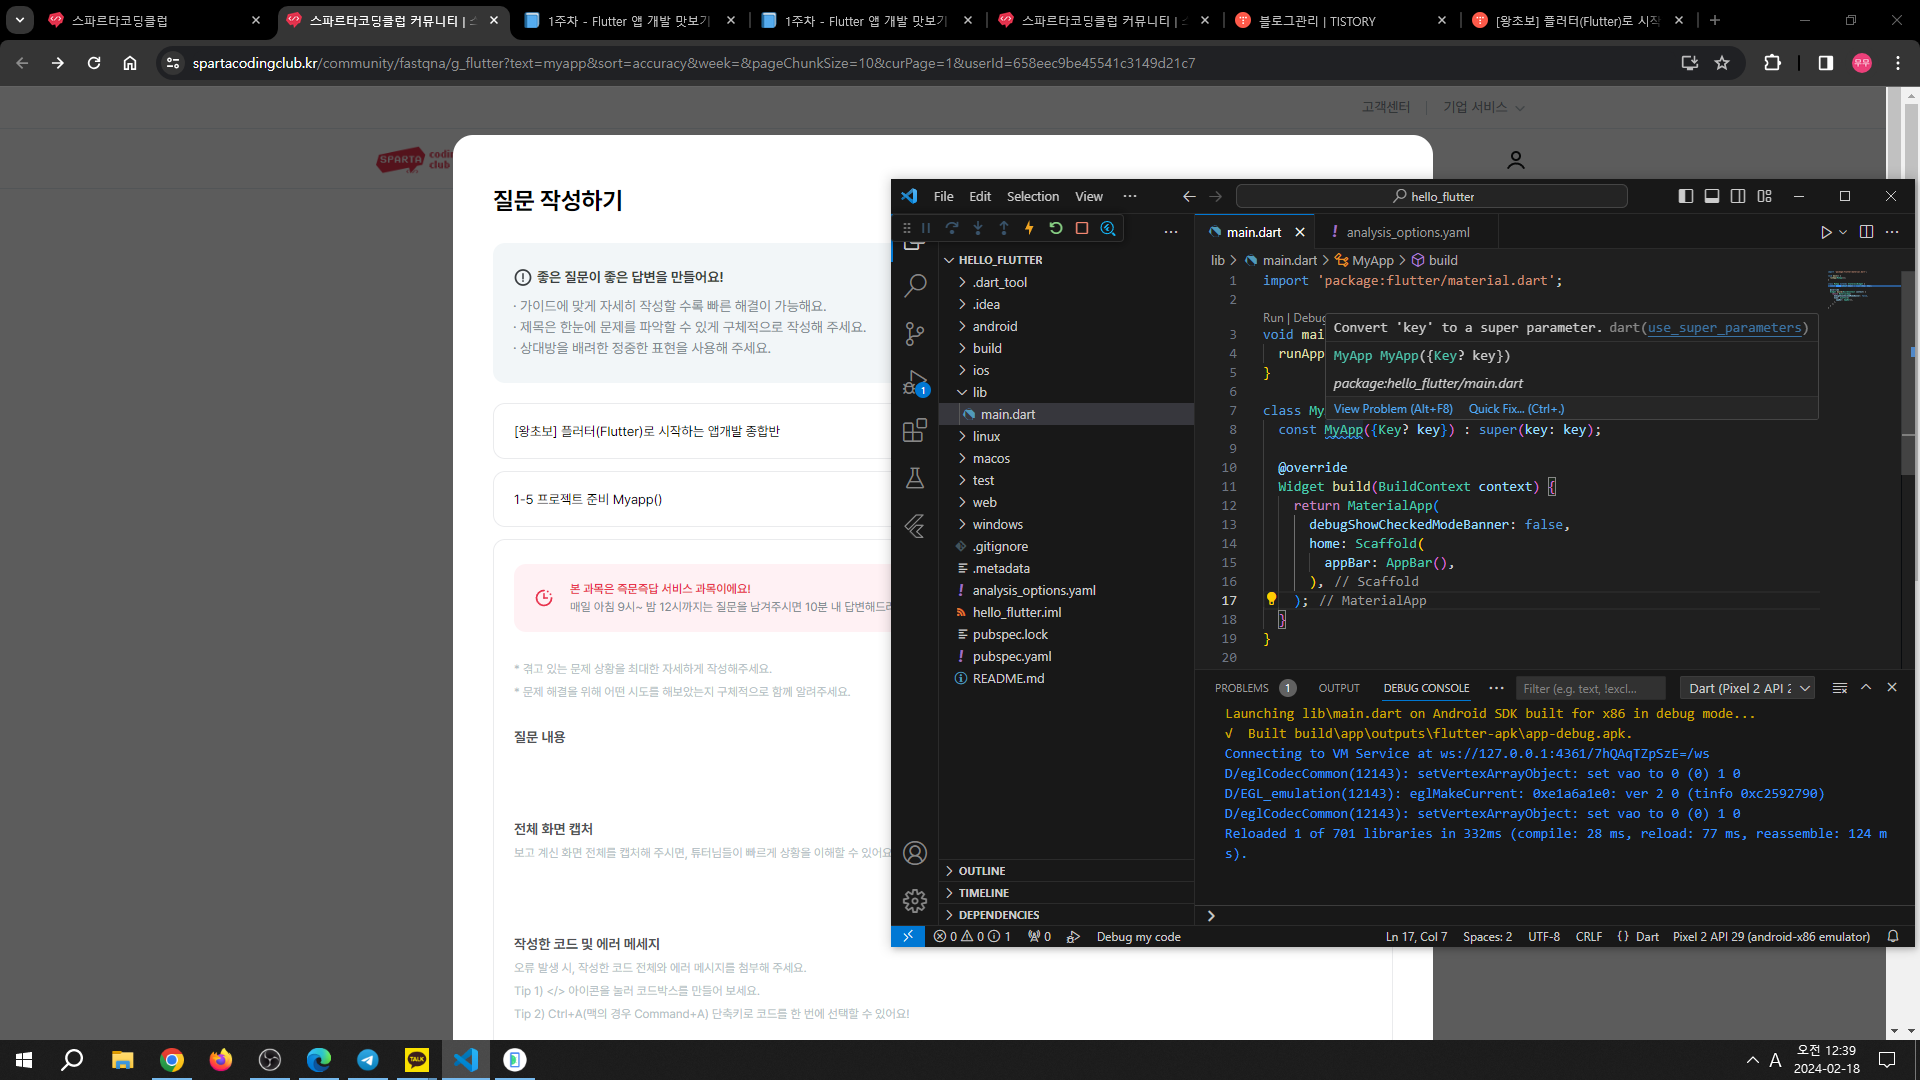This screenshot has height=1080, width=1920.
Task: Toggle the primary side bar in VS Code
Action: (1686, 197)
